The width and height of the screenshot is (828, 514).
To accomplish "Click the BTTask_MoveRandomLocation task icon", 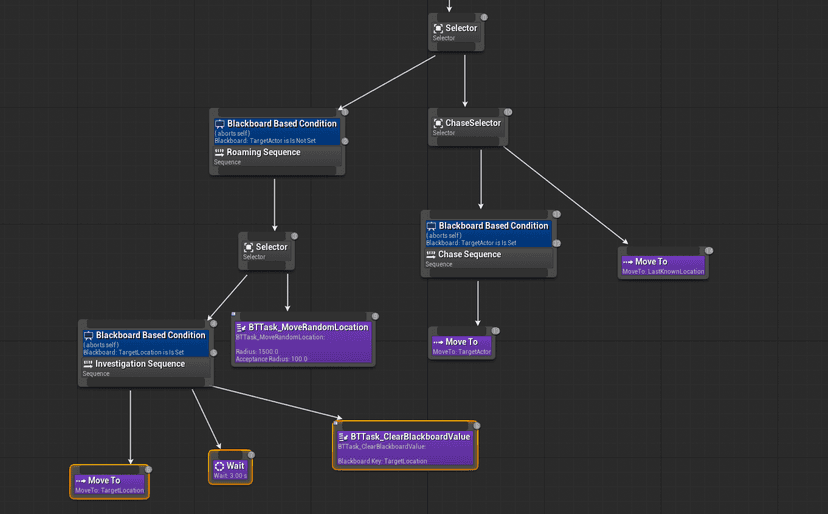I will [x=241, y=327].
